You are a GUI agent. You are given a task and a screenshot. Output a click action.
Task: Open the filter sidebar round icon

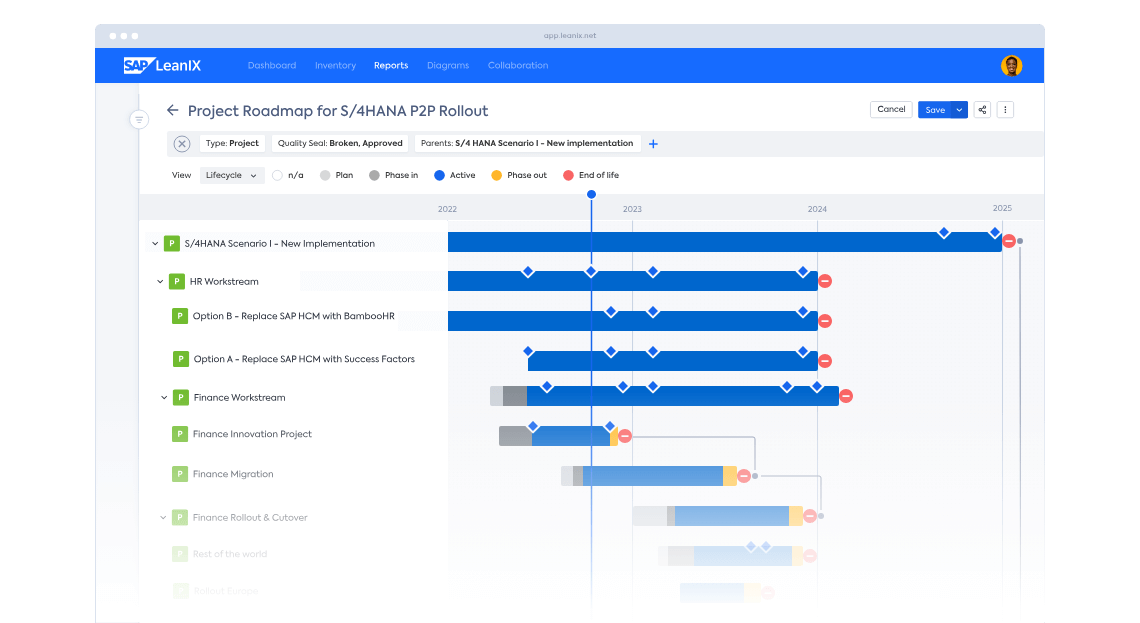[x=139, y=120]
